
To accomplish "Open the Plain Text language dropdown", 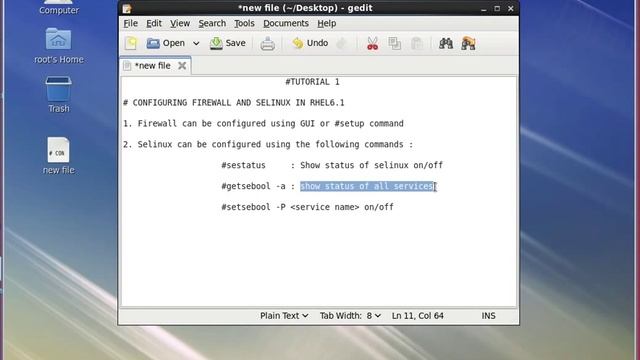I will [284, 316].
